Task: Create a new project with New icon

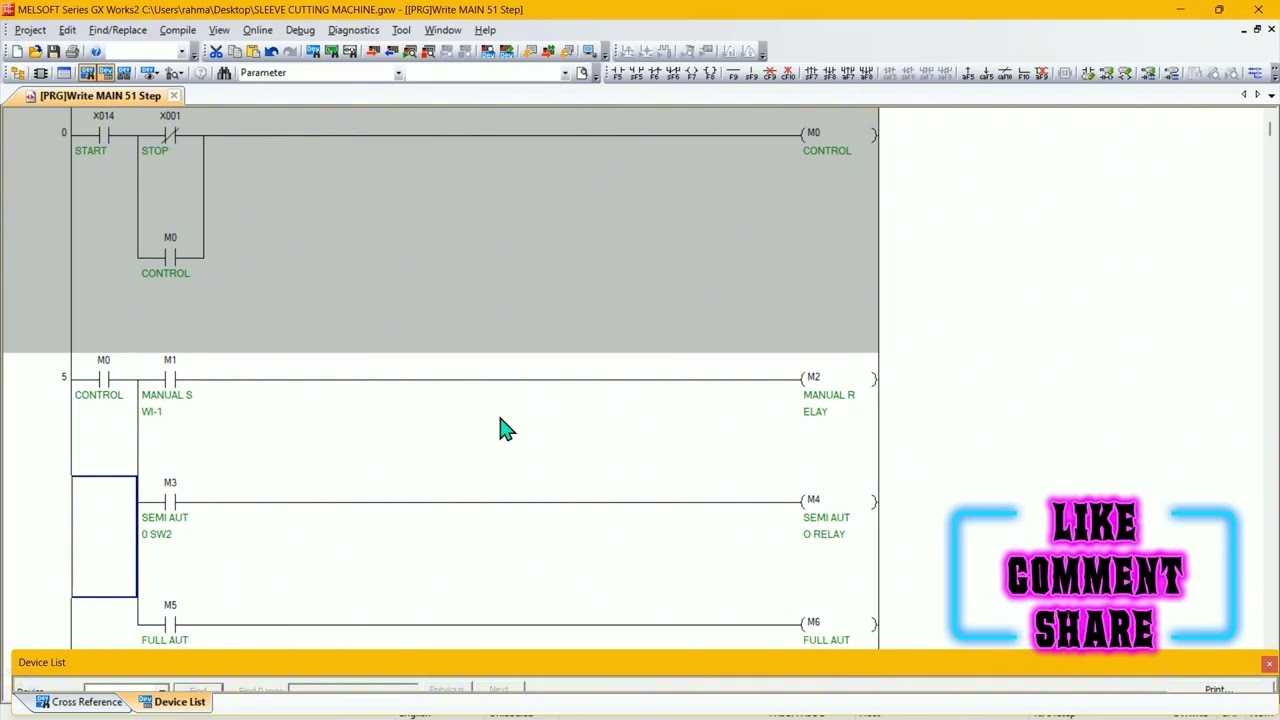Action: pos(17,51)
